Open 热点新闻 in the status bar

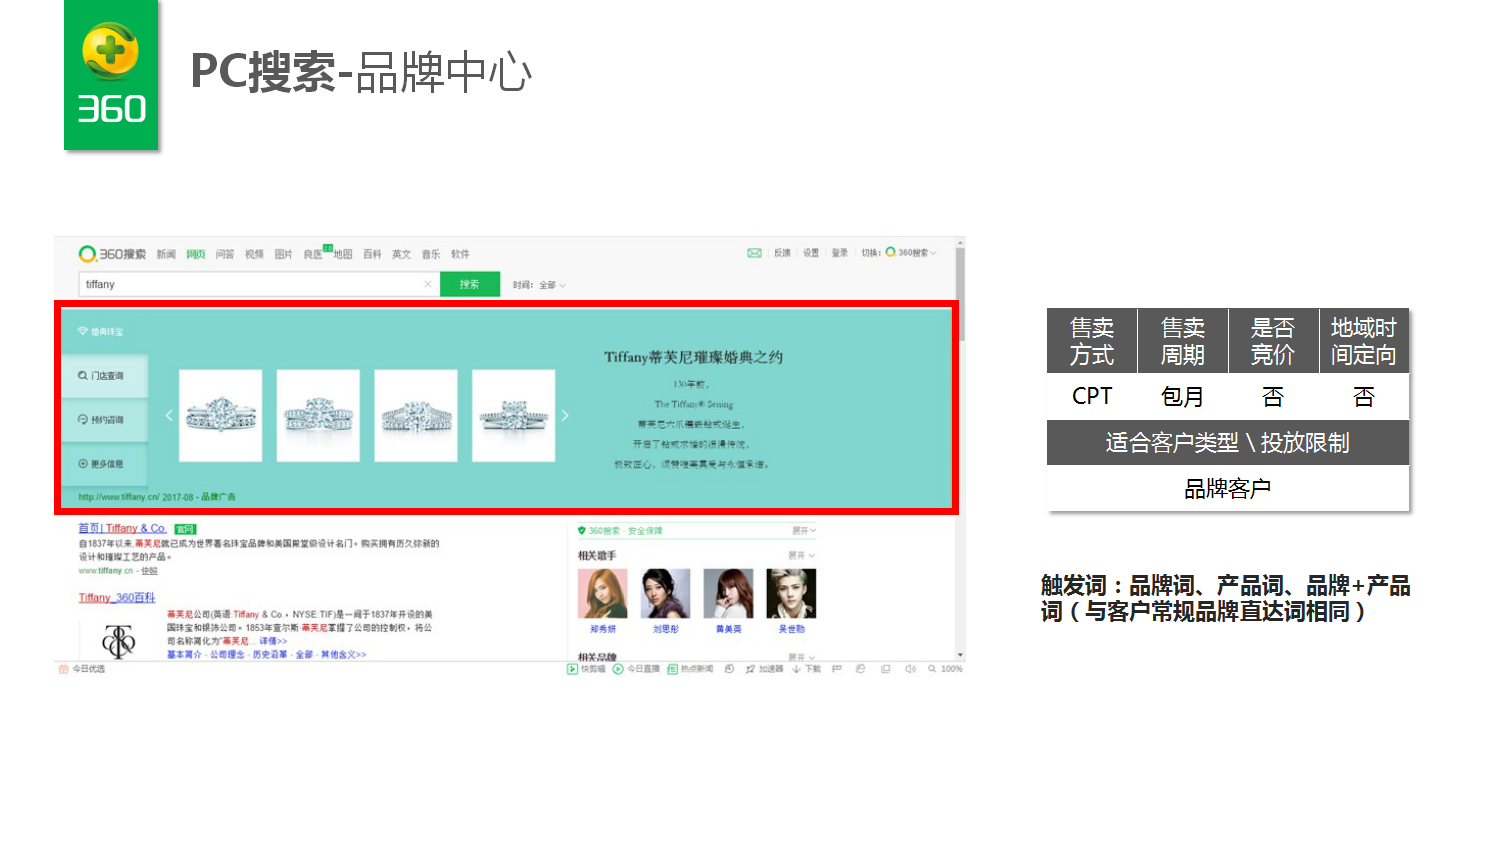[690, 669]
